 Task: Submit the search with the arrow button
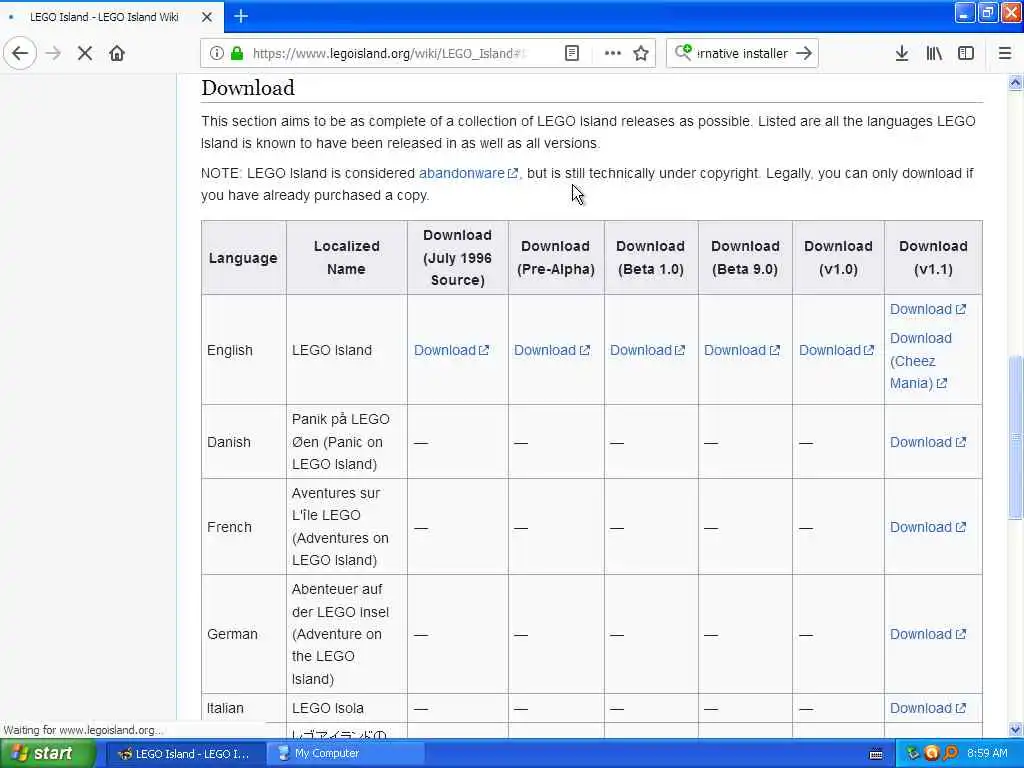[805, 54]
